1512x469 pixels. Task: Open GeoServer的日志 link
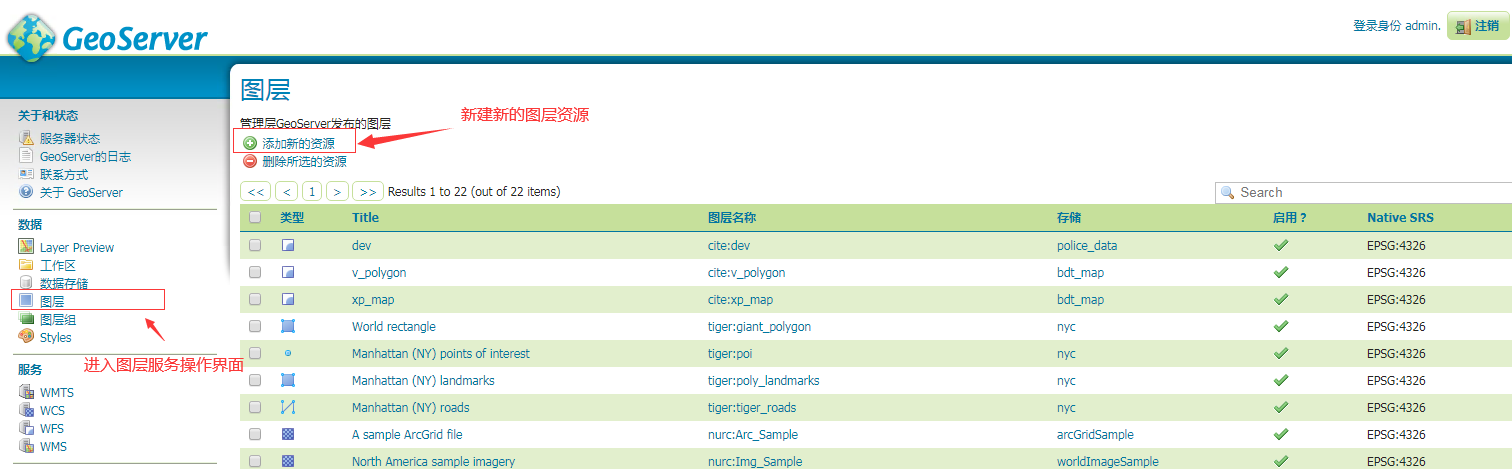(x=85, y=156)
